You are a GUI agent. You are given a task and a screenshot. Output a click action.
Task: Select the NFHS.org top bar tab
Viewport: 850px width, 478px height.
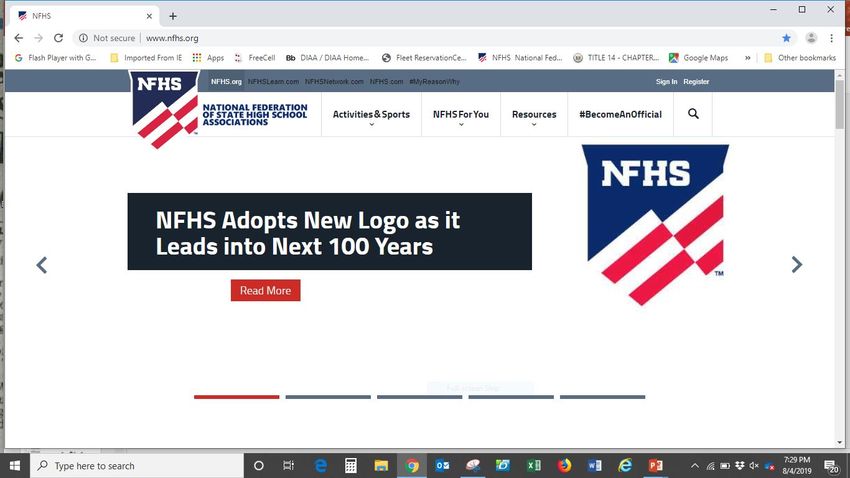[226, 81]
